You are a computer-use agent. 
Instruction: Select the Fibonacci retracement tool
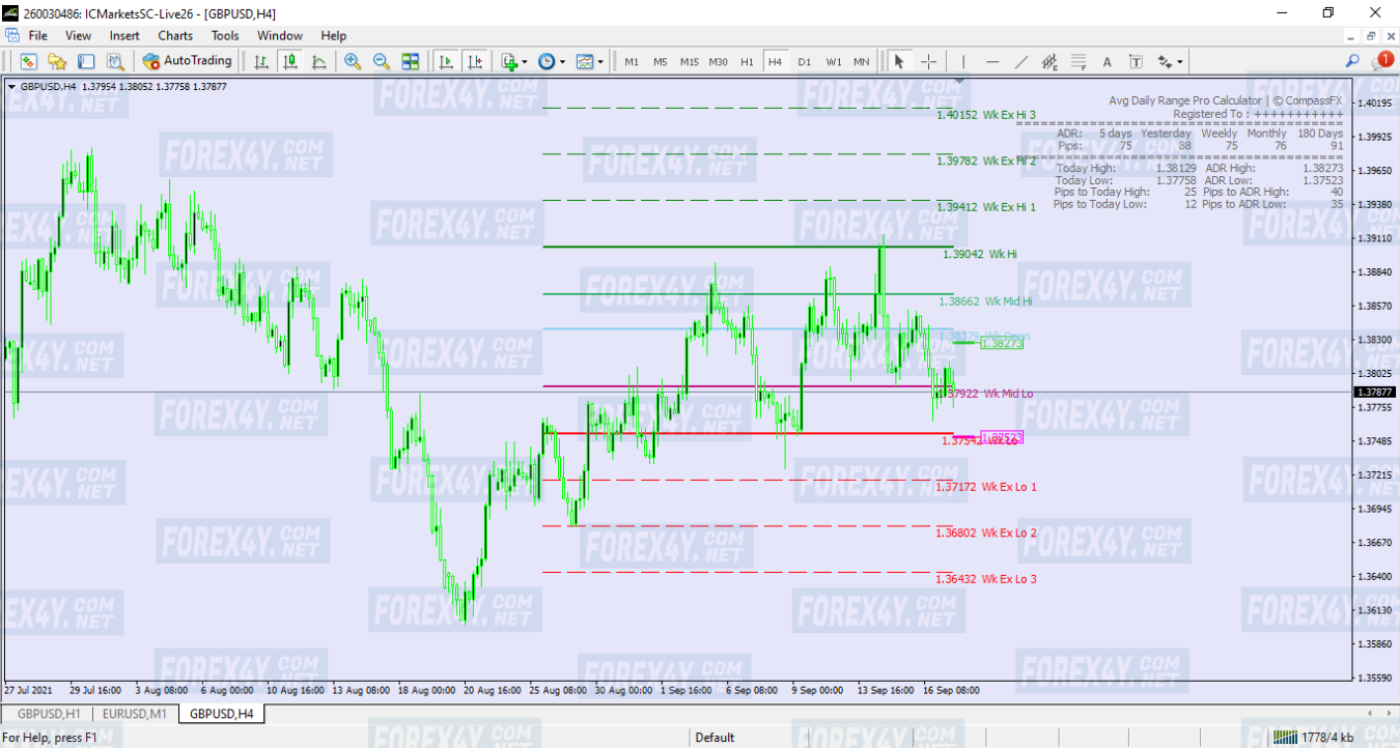pyautogui.click(x=1078, y=61)
